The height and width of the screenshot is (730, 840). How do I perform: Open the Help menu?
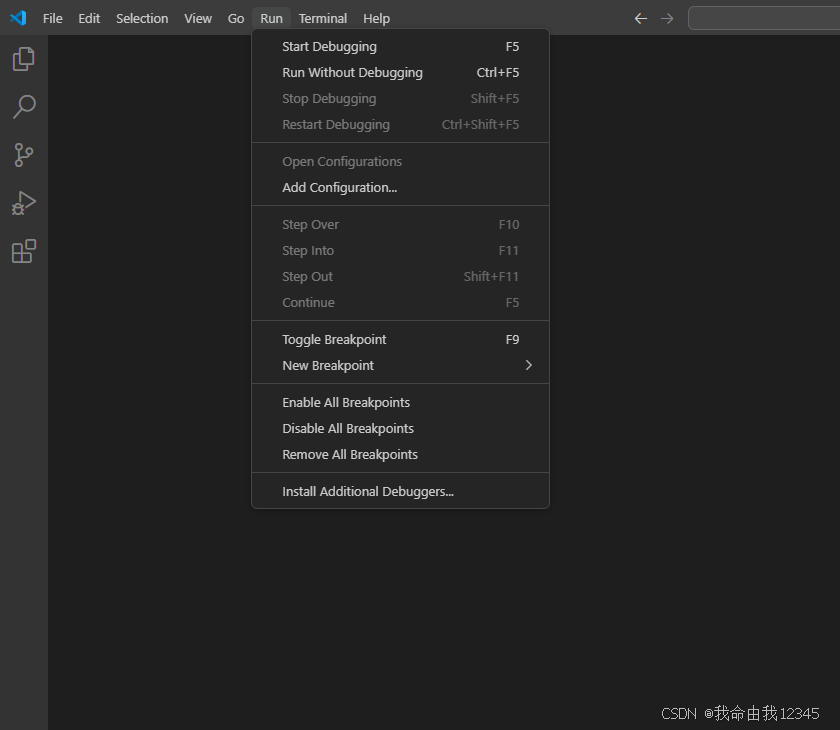376,18
